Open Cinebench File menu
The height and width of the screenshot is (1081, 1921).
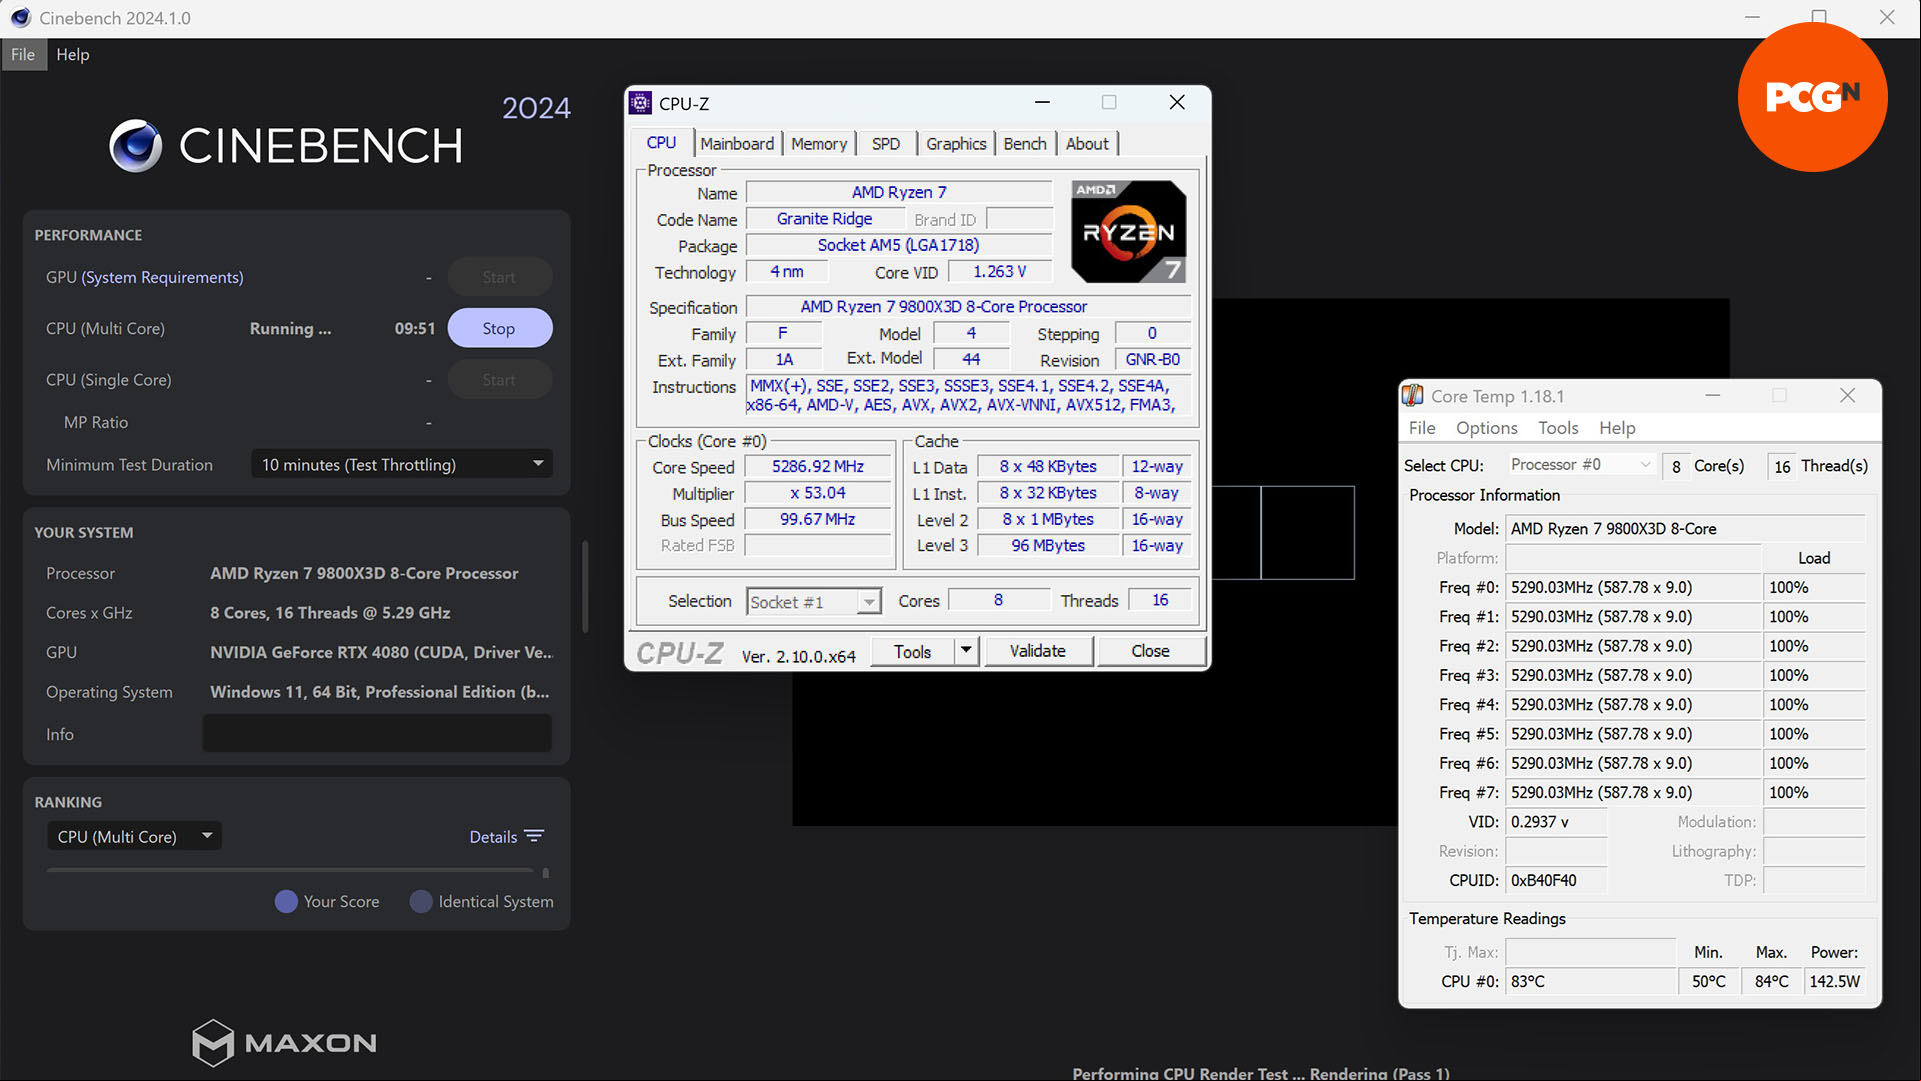pos(23,54)
